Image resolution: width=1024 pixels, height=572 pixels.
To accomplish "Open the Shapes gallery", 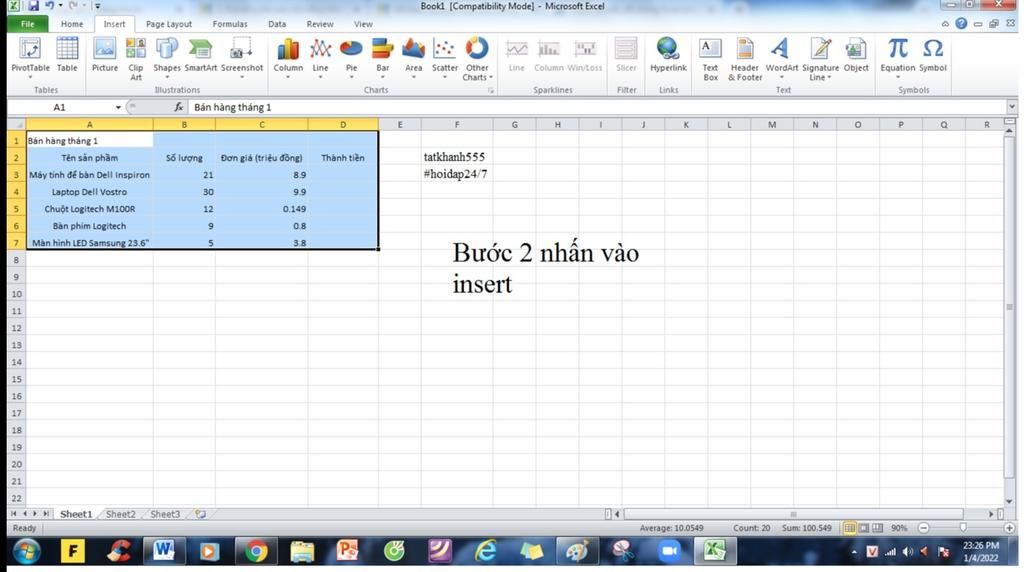I will [167, 57].
